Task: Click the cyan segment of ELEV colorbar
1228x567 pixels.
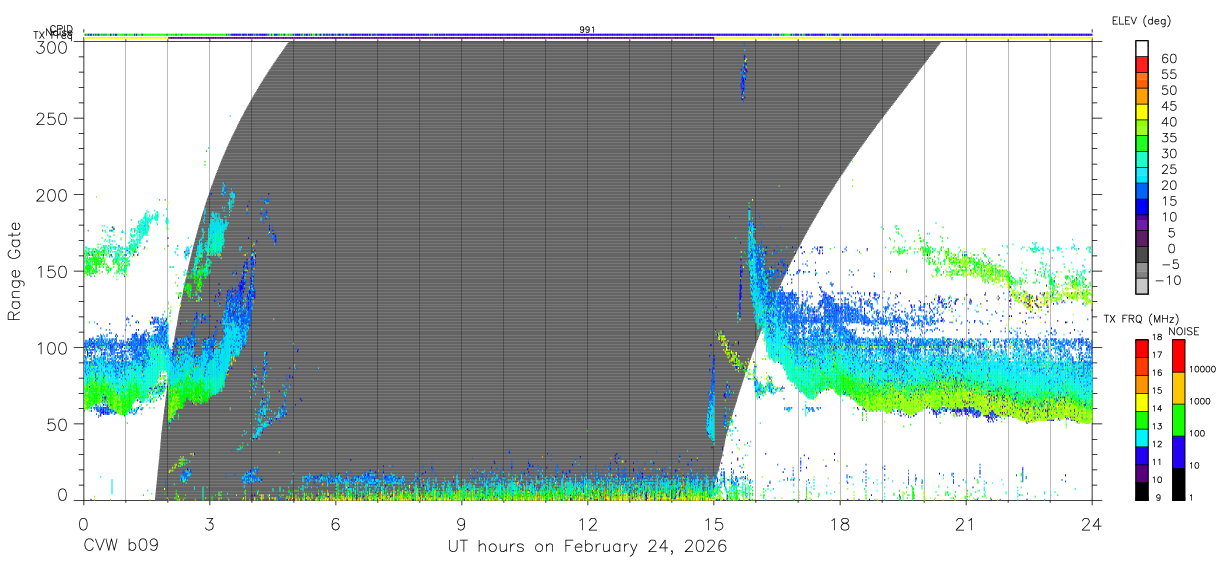Action: [1143, 173]
